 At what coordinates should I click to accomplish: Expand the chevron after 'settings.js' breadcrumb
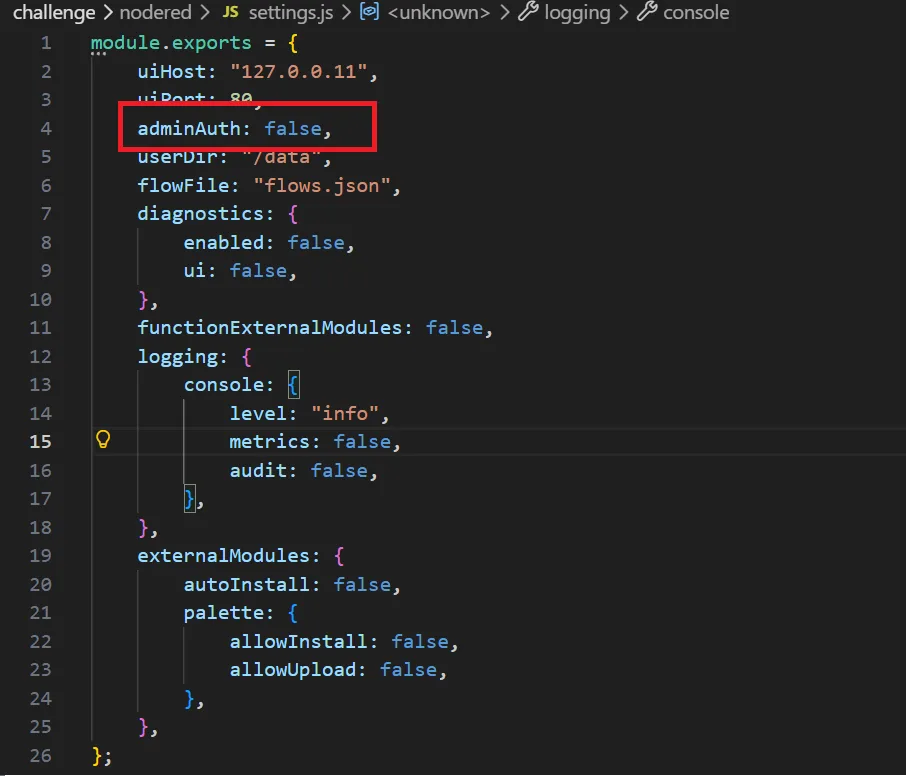(346, 12)
